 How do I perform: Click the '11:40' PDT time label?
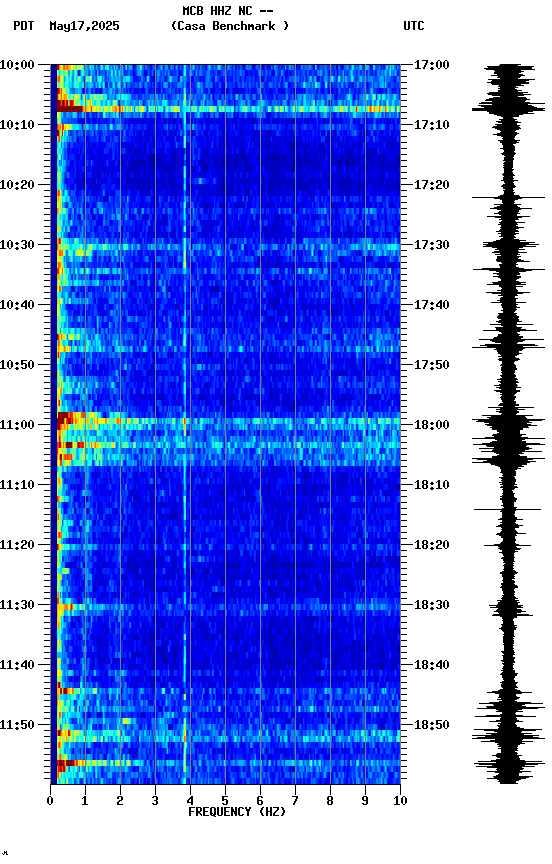pos(17,666)
